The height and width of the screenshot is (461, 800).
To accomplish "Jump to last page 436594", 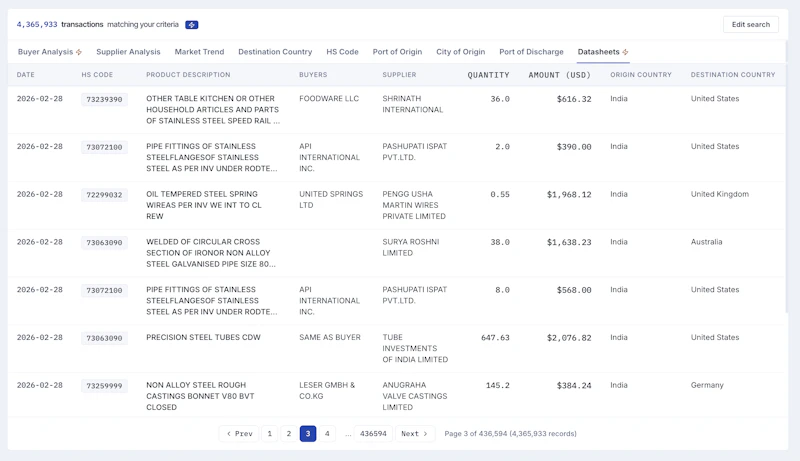I will (373, 433).
